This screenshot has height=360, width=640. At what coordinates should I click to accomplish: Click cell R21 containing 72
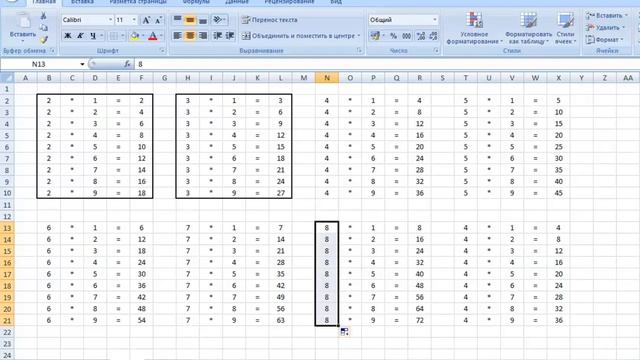click(420, 320)
